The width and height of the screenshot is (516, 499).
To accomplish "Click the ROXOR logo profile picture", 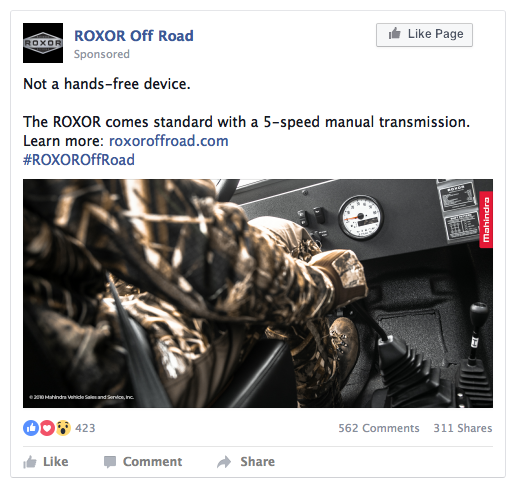I will (x=43, y=43).
